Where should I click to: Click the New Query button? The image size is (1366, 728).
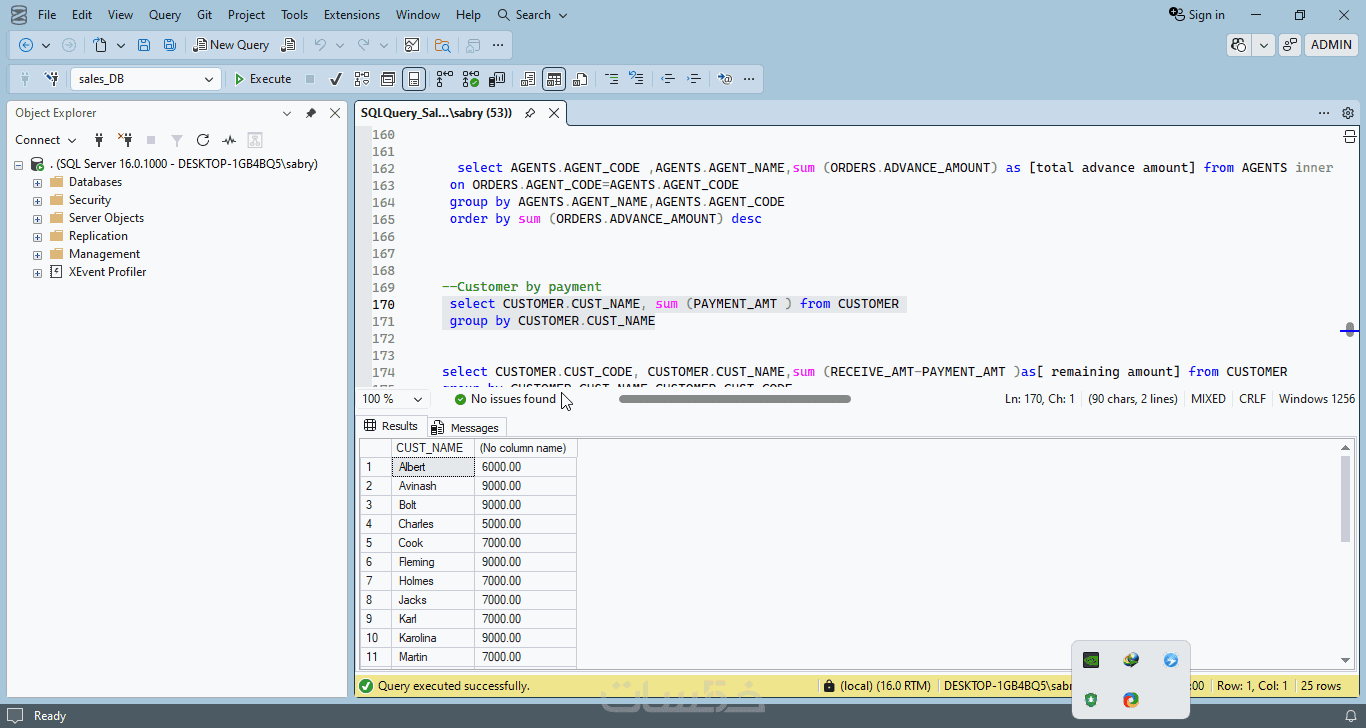pos(231,45)
